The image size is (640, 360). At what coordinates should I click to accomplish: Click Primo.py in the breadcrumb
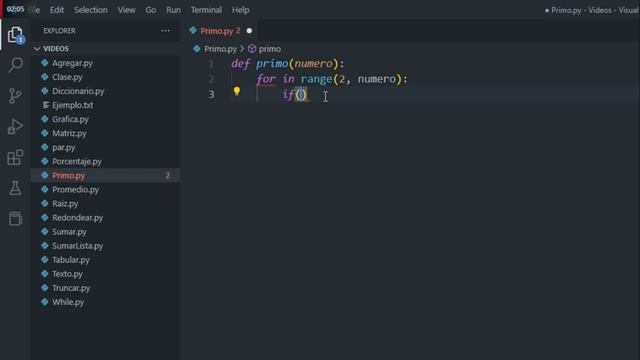[x=220, y=49]
